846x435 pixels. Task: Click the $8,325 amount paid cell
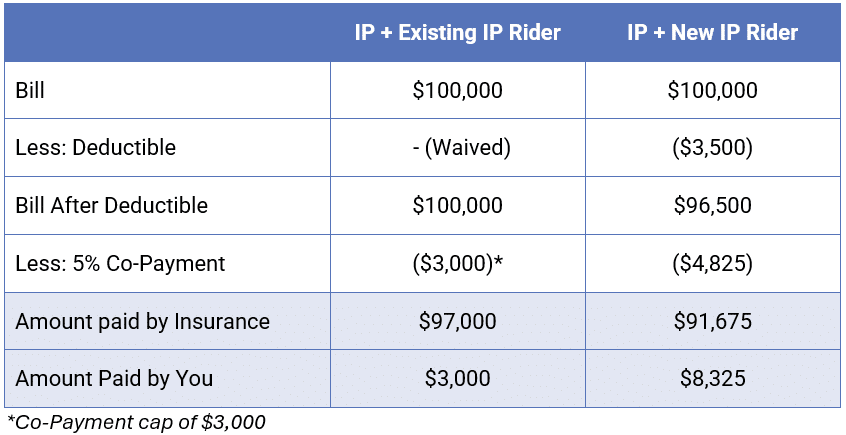712,379
